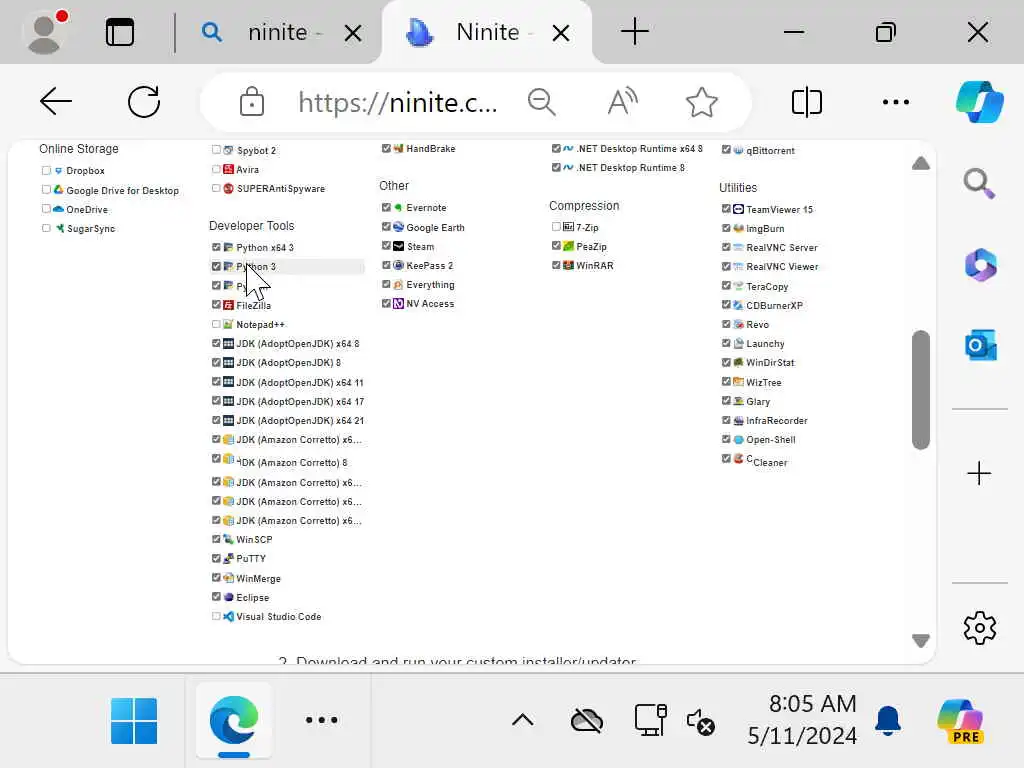Image resolution: width=1024 pixels, height=768 pixels.
Task: Check the Notepad++ checkbox
Action: (x=216, y=324)
